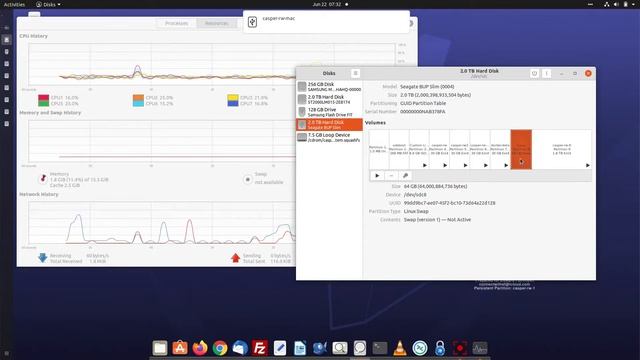Open Thunderbird mail from the dock

coord(240,348)
